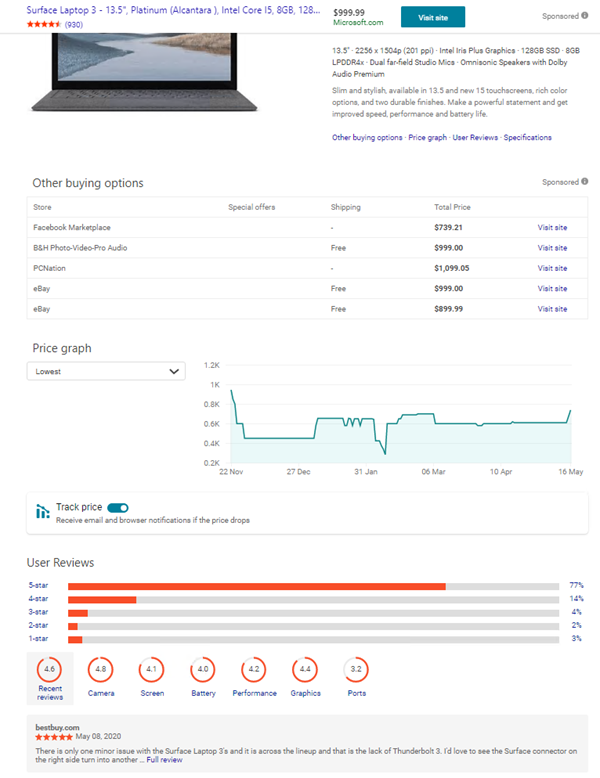Jump to Price graph anchor link
The height and width of the screenshot is (778, 600).
click(427, 138)
